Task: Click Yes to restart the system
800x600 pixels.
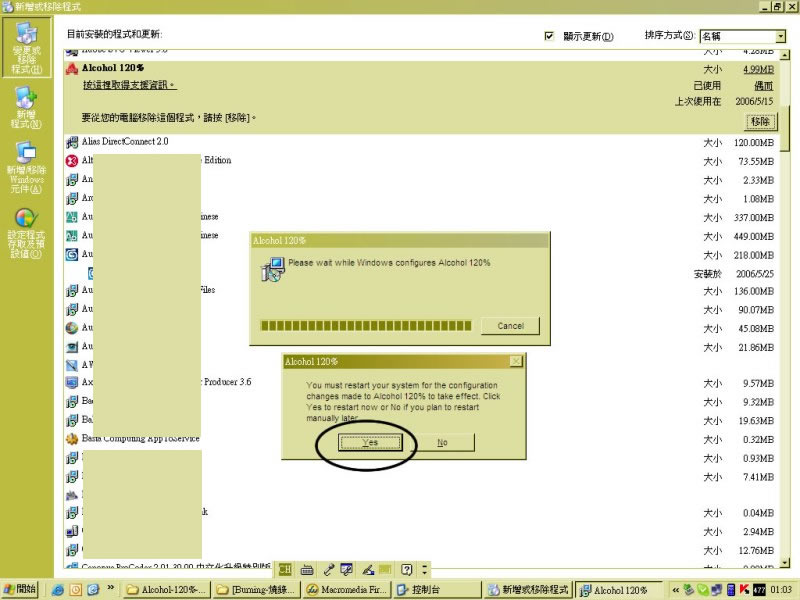Action: click(370, 442)
